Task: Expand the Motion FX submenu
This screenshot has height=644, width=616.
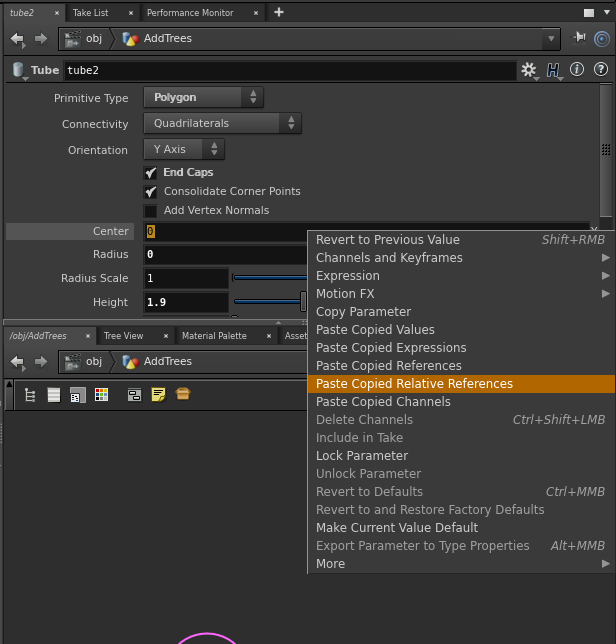Action: 461,294
